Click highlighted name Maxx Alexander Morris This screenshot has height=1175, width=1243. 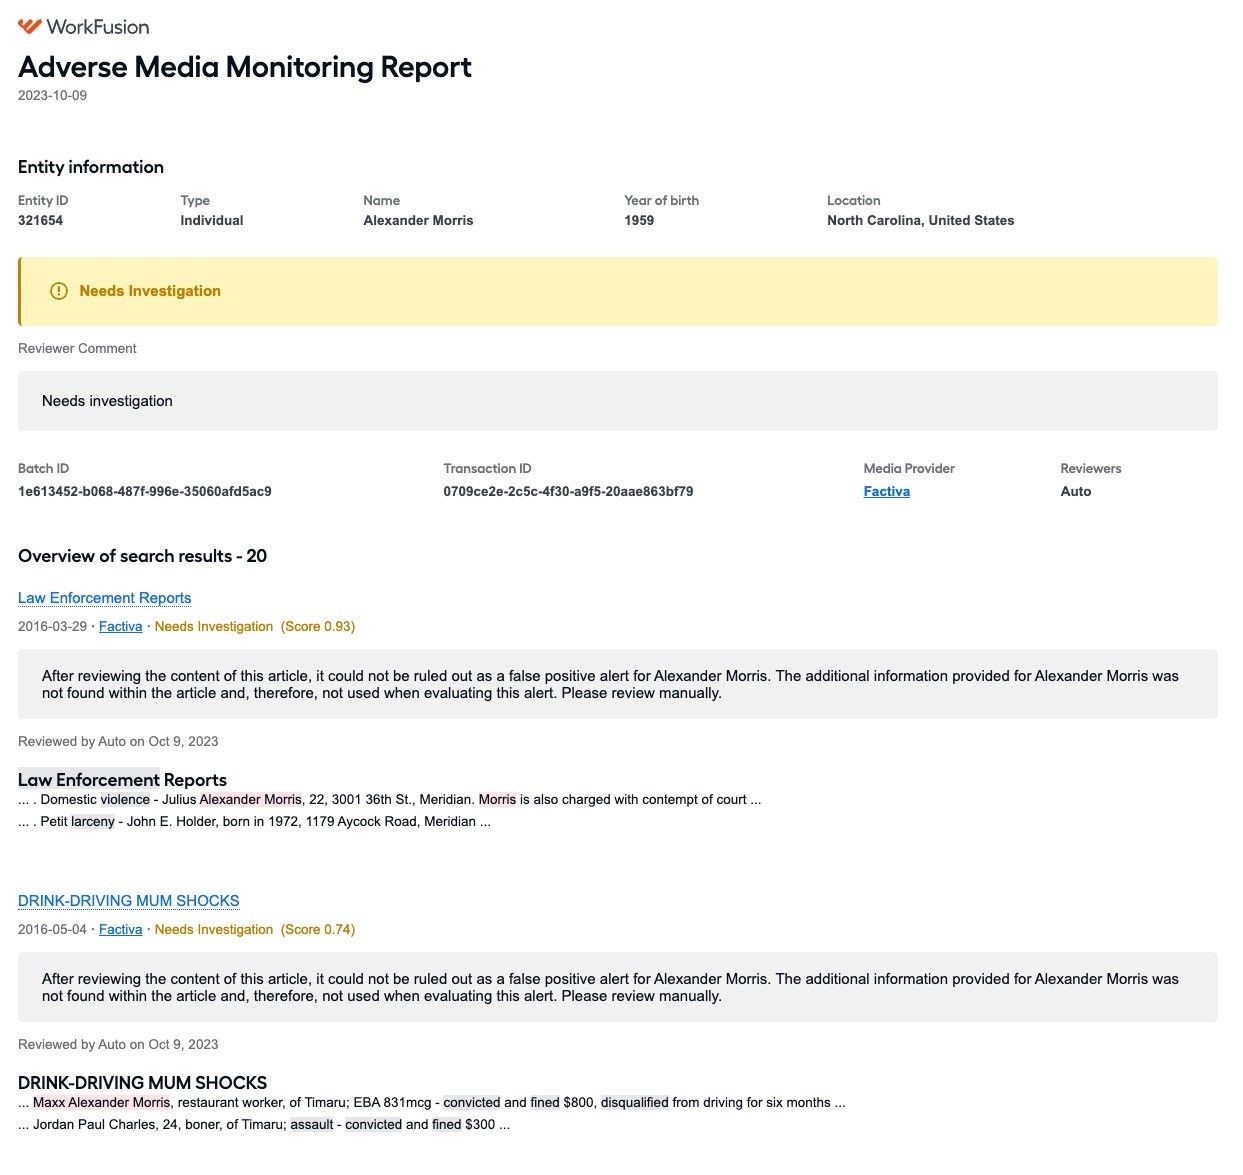(x=101, y=1102)
